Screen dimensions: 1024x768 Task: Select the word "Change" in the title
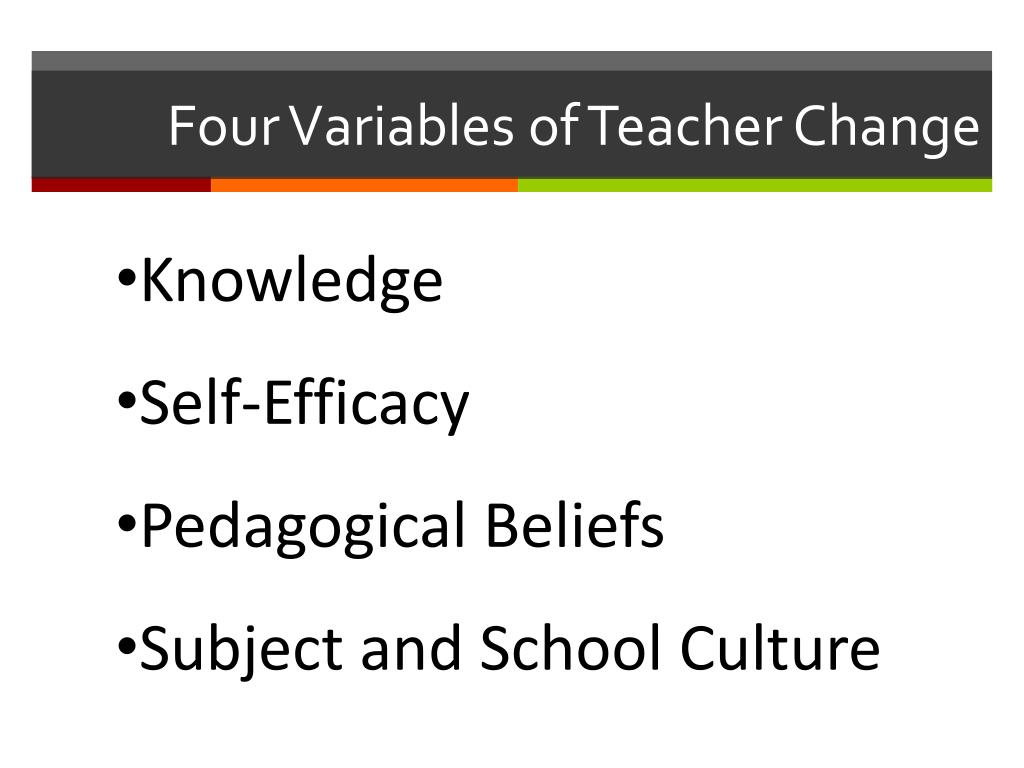point(886,128)
